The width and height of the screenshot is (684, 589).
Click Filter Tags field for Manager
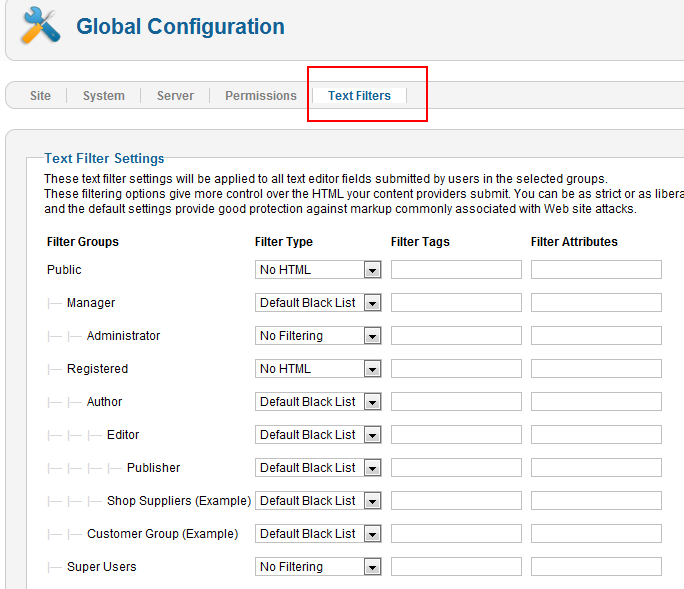(456, 303)
